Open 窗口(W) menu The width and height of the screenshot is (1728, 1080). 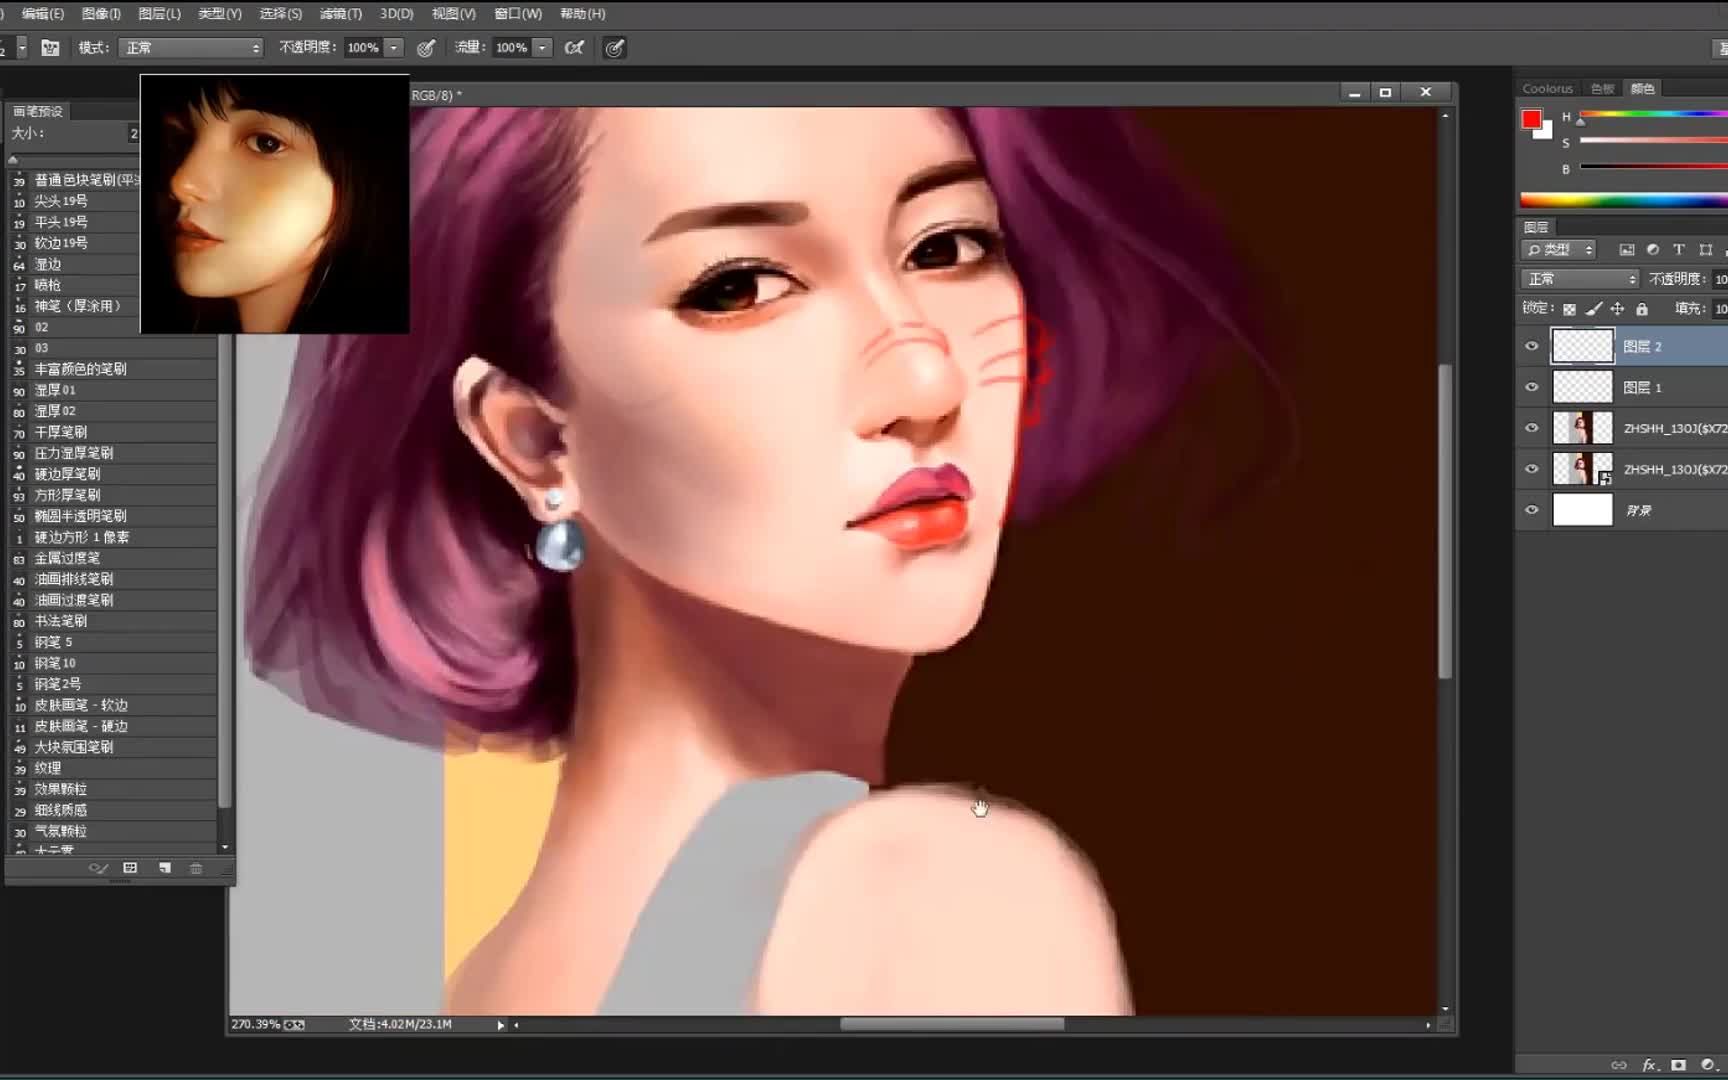coord(518,14)
